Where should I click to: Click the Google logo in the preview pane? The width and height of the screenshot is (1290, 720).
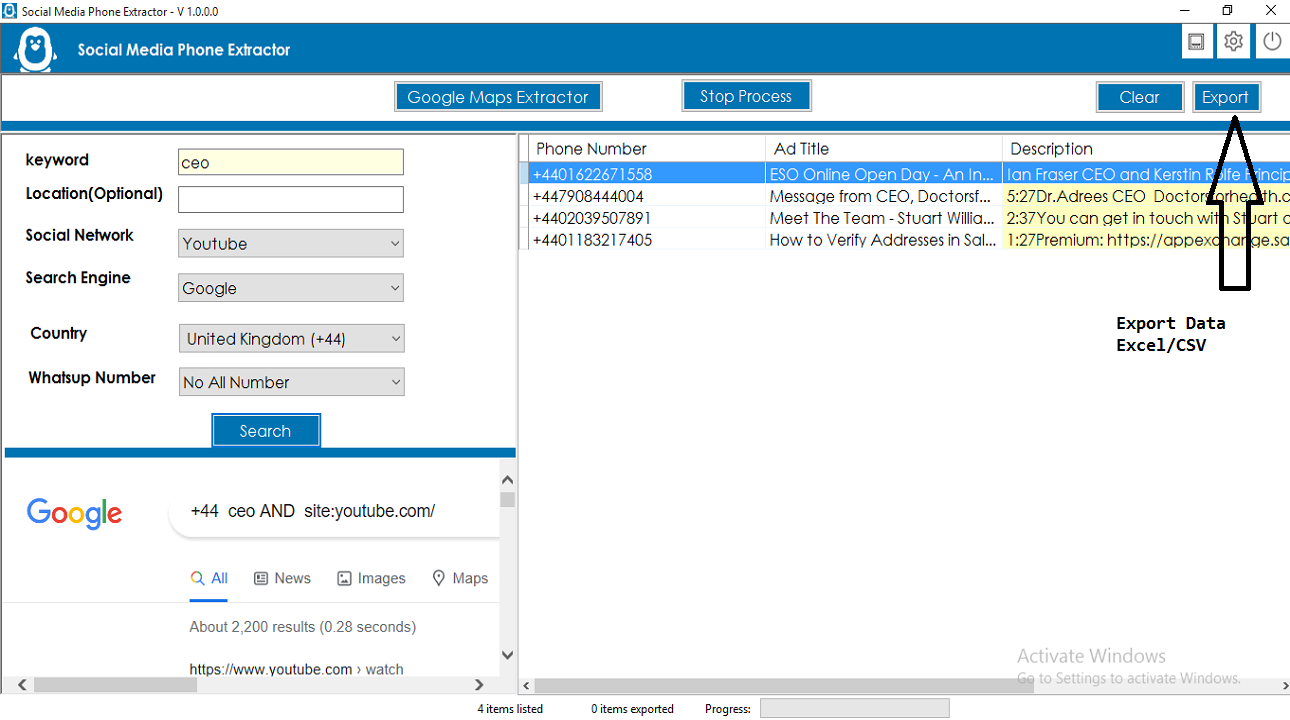pyautogui.click(x=74, y=513)
